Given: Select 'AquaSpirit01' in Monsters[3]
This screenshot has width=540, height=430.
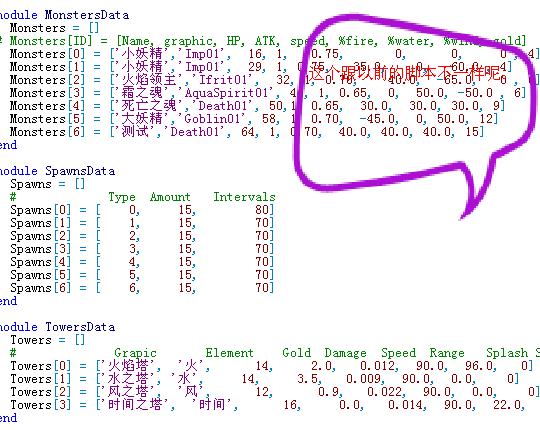Looking at the screenshot, I should point(226,93).
